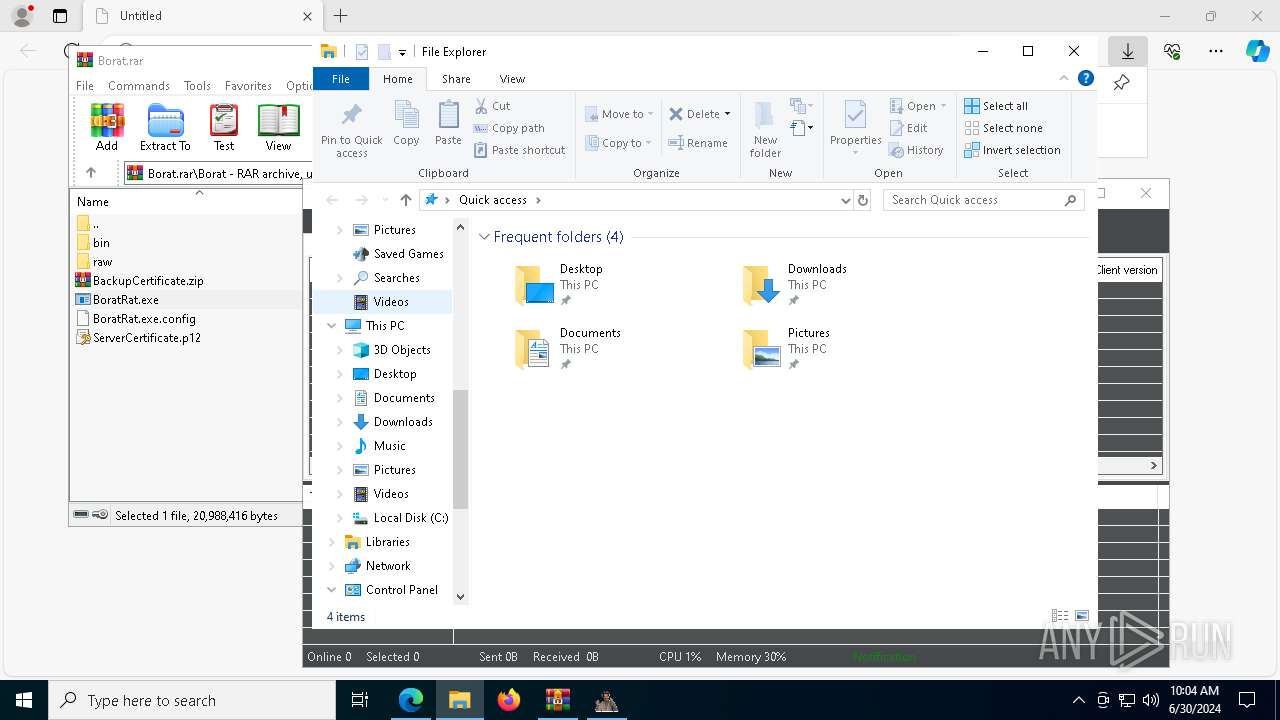1280x720 pixels.
Task: Switch to the Home ribbon tab
Action: (398, 79)
